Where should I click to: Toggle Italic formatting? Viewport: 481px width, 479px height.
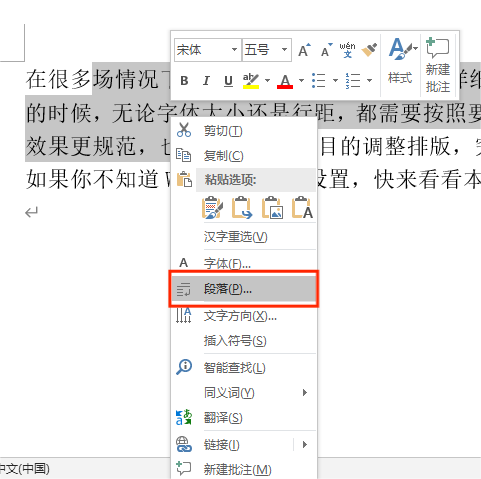coord(206,81)
